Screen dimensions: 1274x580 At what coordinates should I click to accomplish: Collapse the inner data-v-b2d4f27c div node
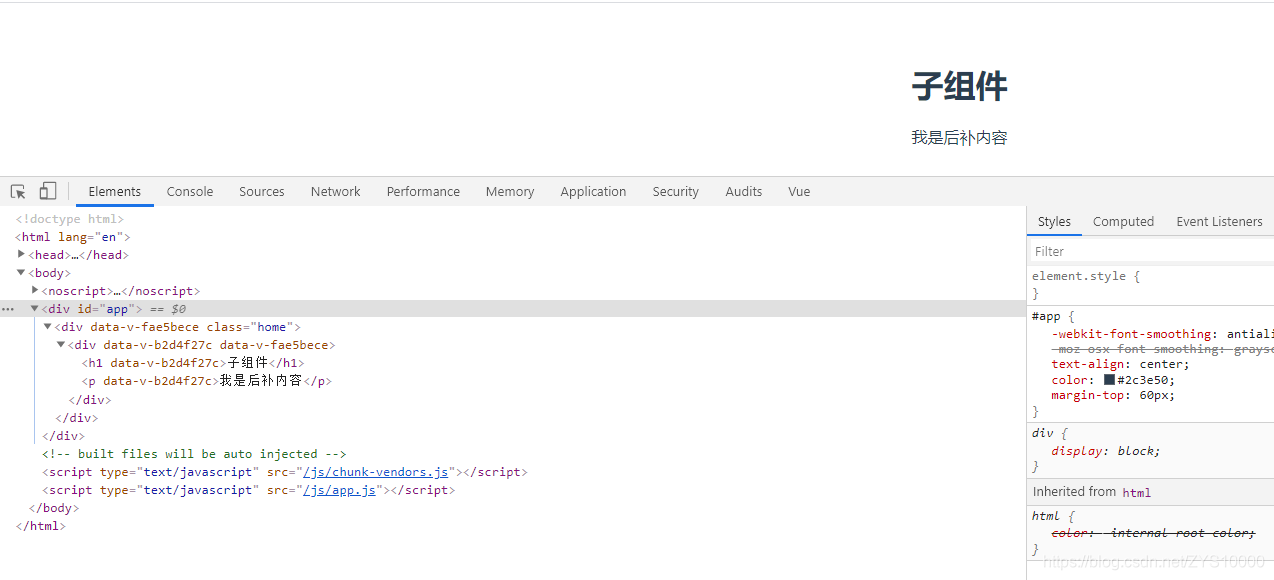(x=62, y=345)
